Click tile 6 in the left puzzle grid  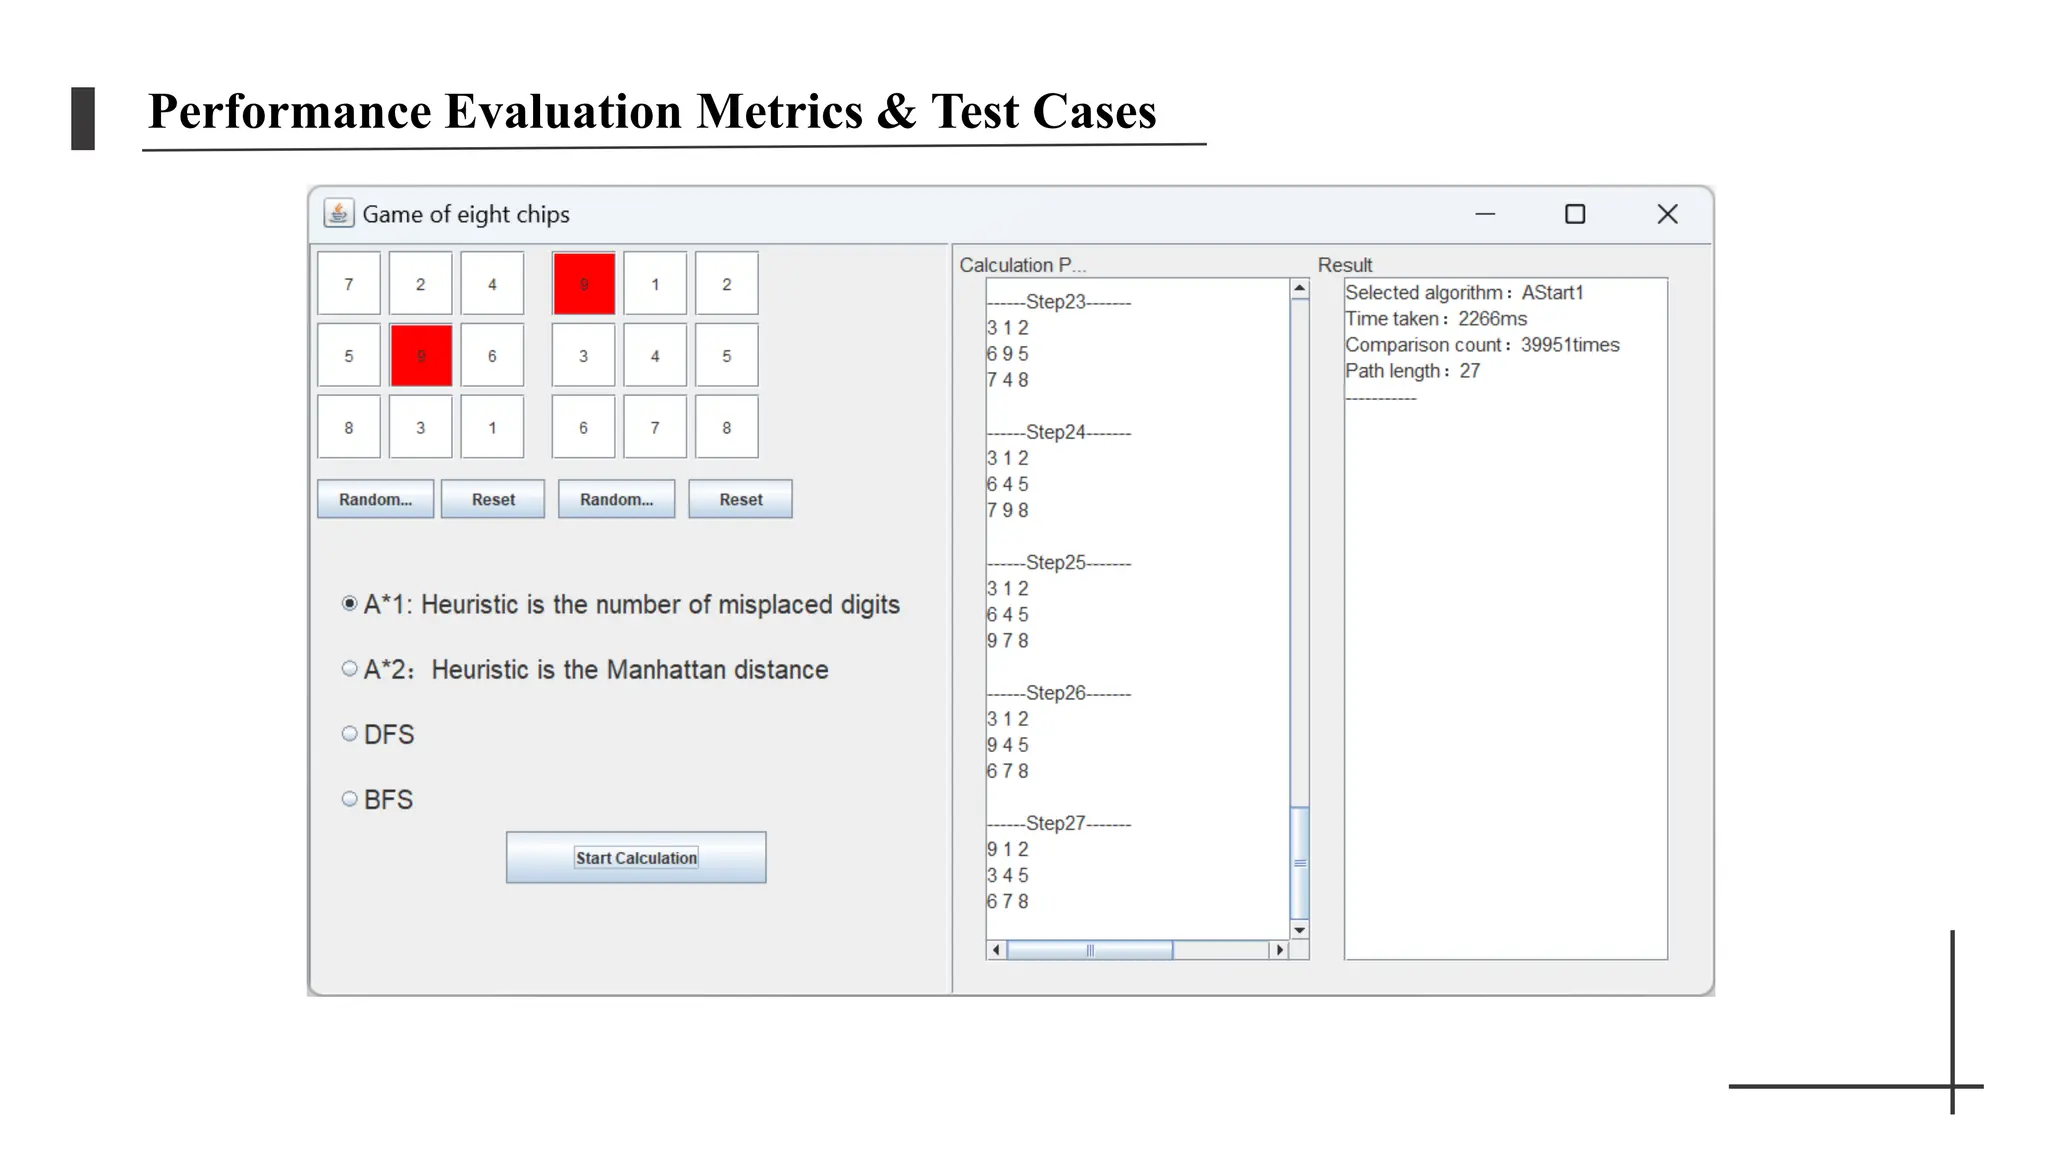tap(492, 356)
